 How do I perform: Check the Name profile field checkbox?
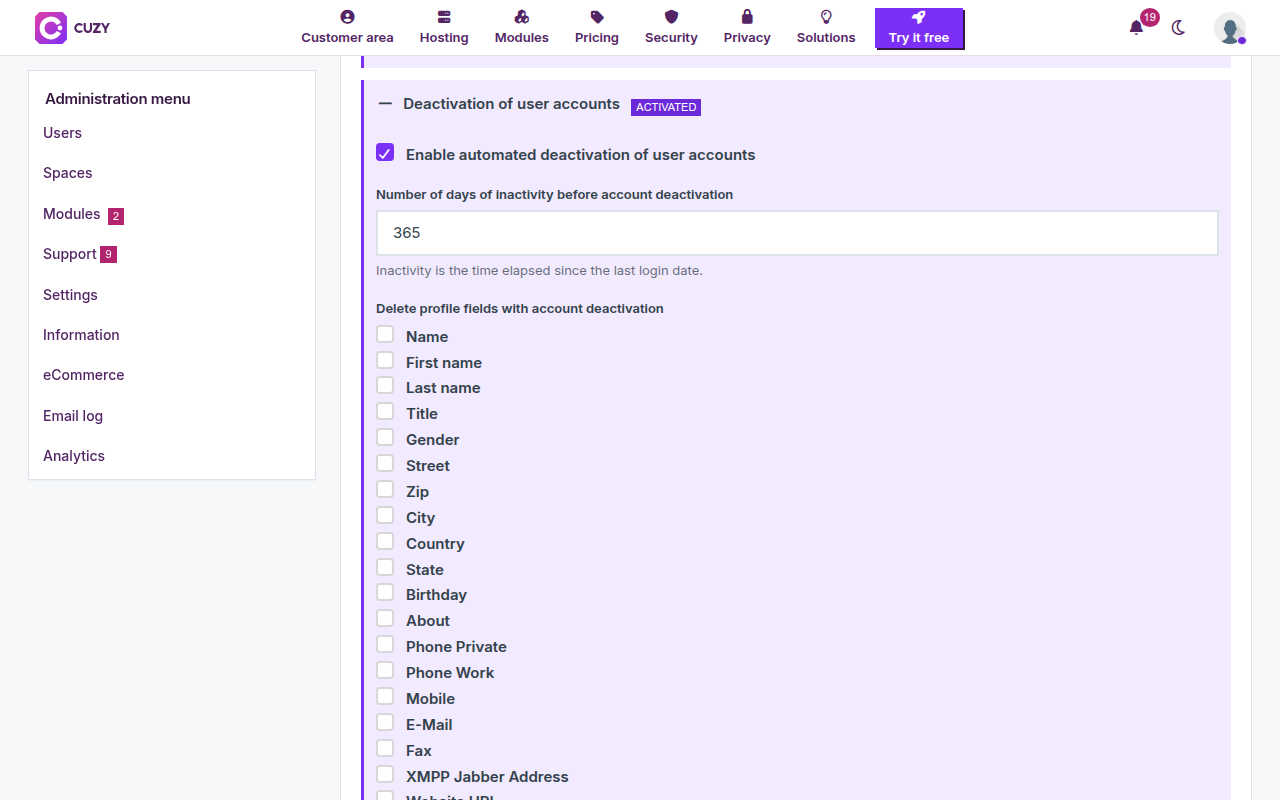point(385,334)
